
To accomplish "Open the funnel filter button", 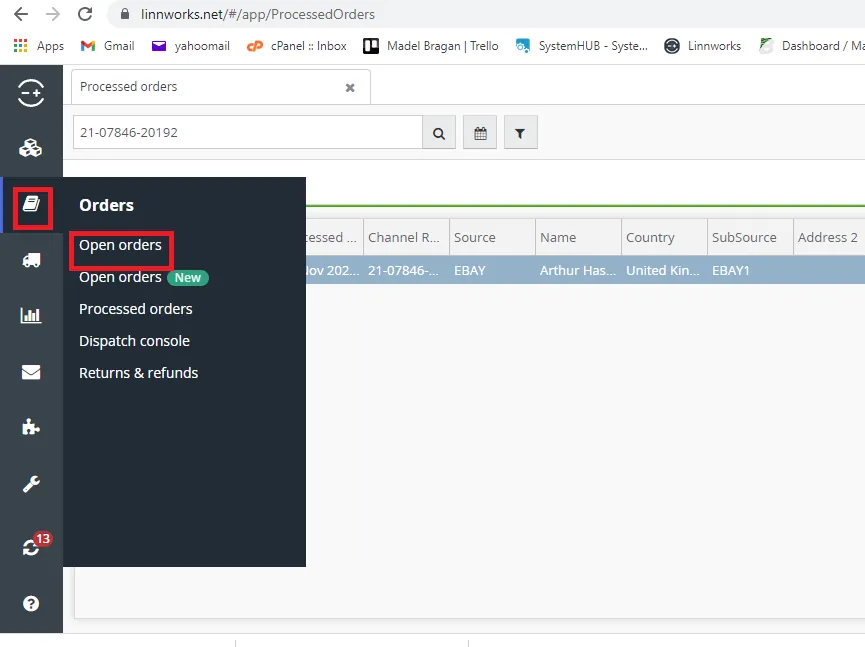I will point(520,133).
